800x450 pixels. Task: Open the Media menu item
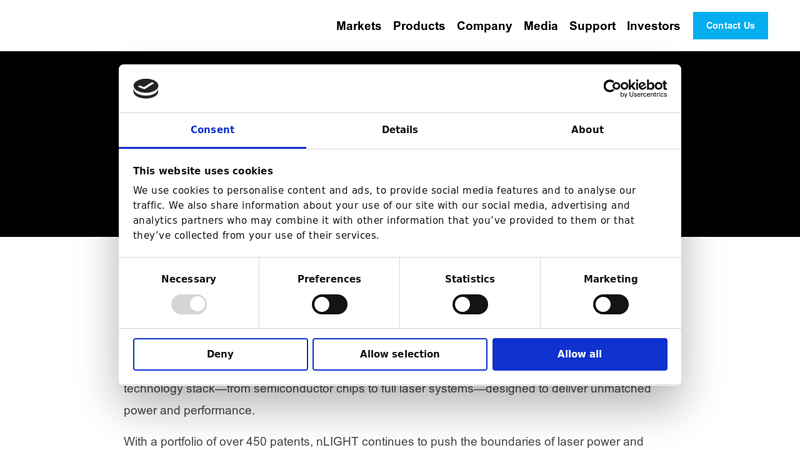(540, 26)
